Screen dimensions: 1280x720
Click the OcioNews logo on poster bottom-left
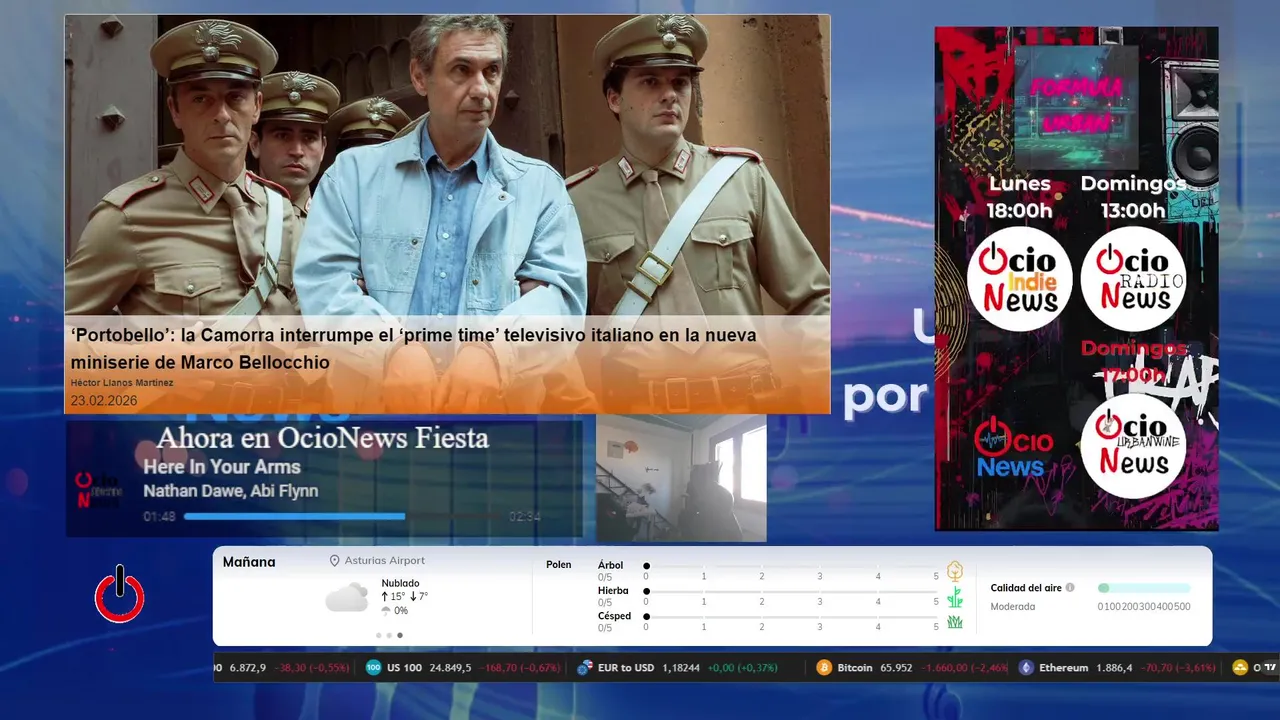click(x=1014, y=447)
